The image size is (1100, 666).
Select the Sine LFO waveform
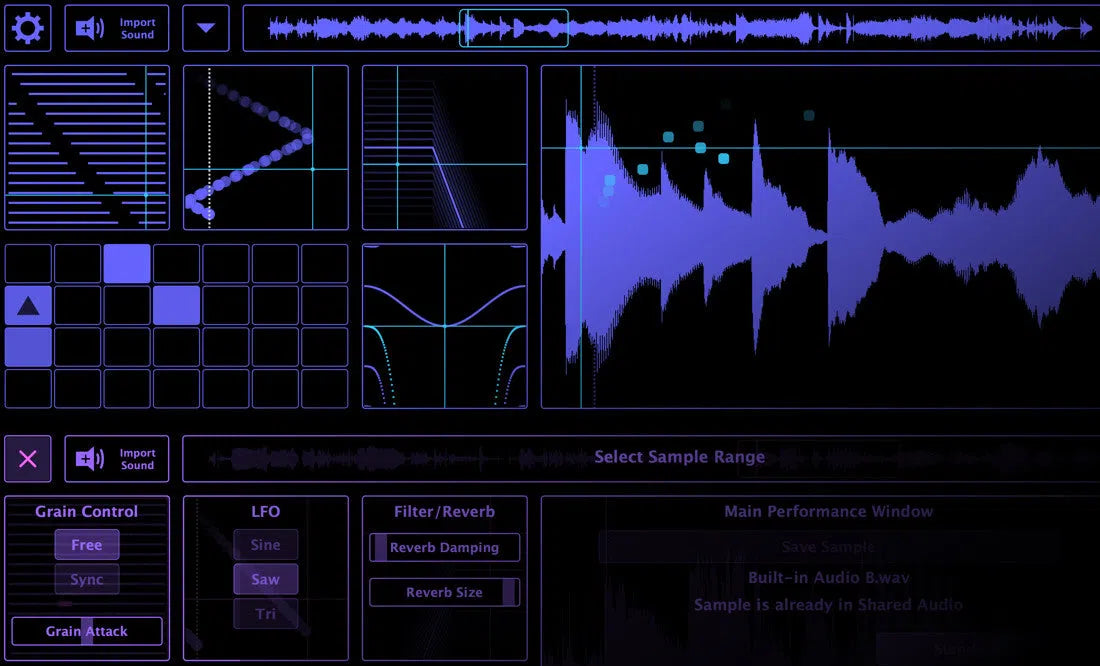pyautogui.click(x=265, y=545)
